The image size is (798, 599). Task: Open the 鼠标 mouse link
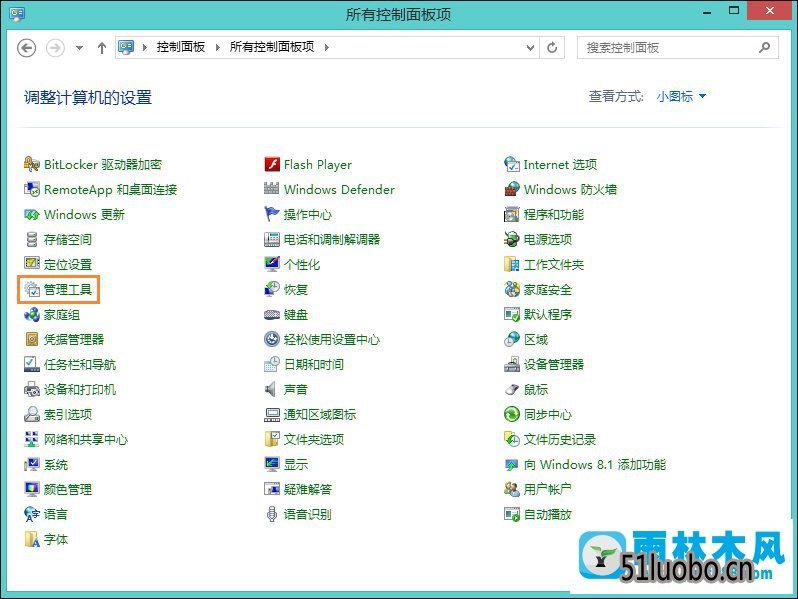[536, 389]
